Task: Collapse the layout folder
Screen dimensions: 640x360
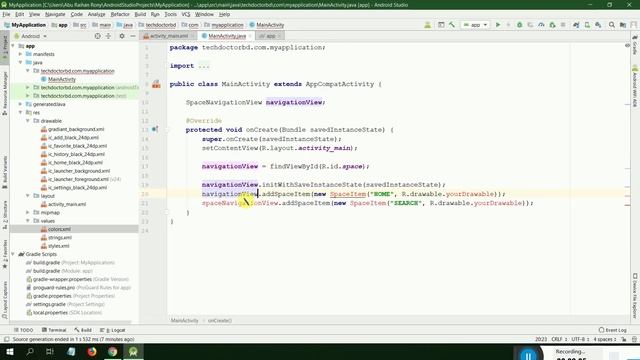Action: pyautogui.click(x=28, y=196)
